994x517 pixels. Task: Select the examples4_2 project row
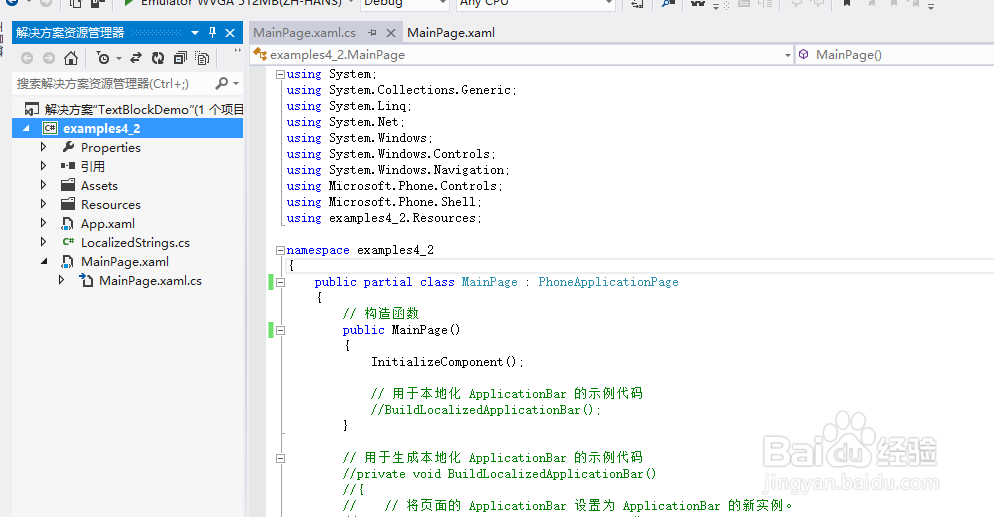(127, 129)
